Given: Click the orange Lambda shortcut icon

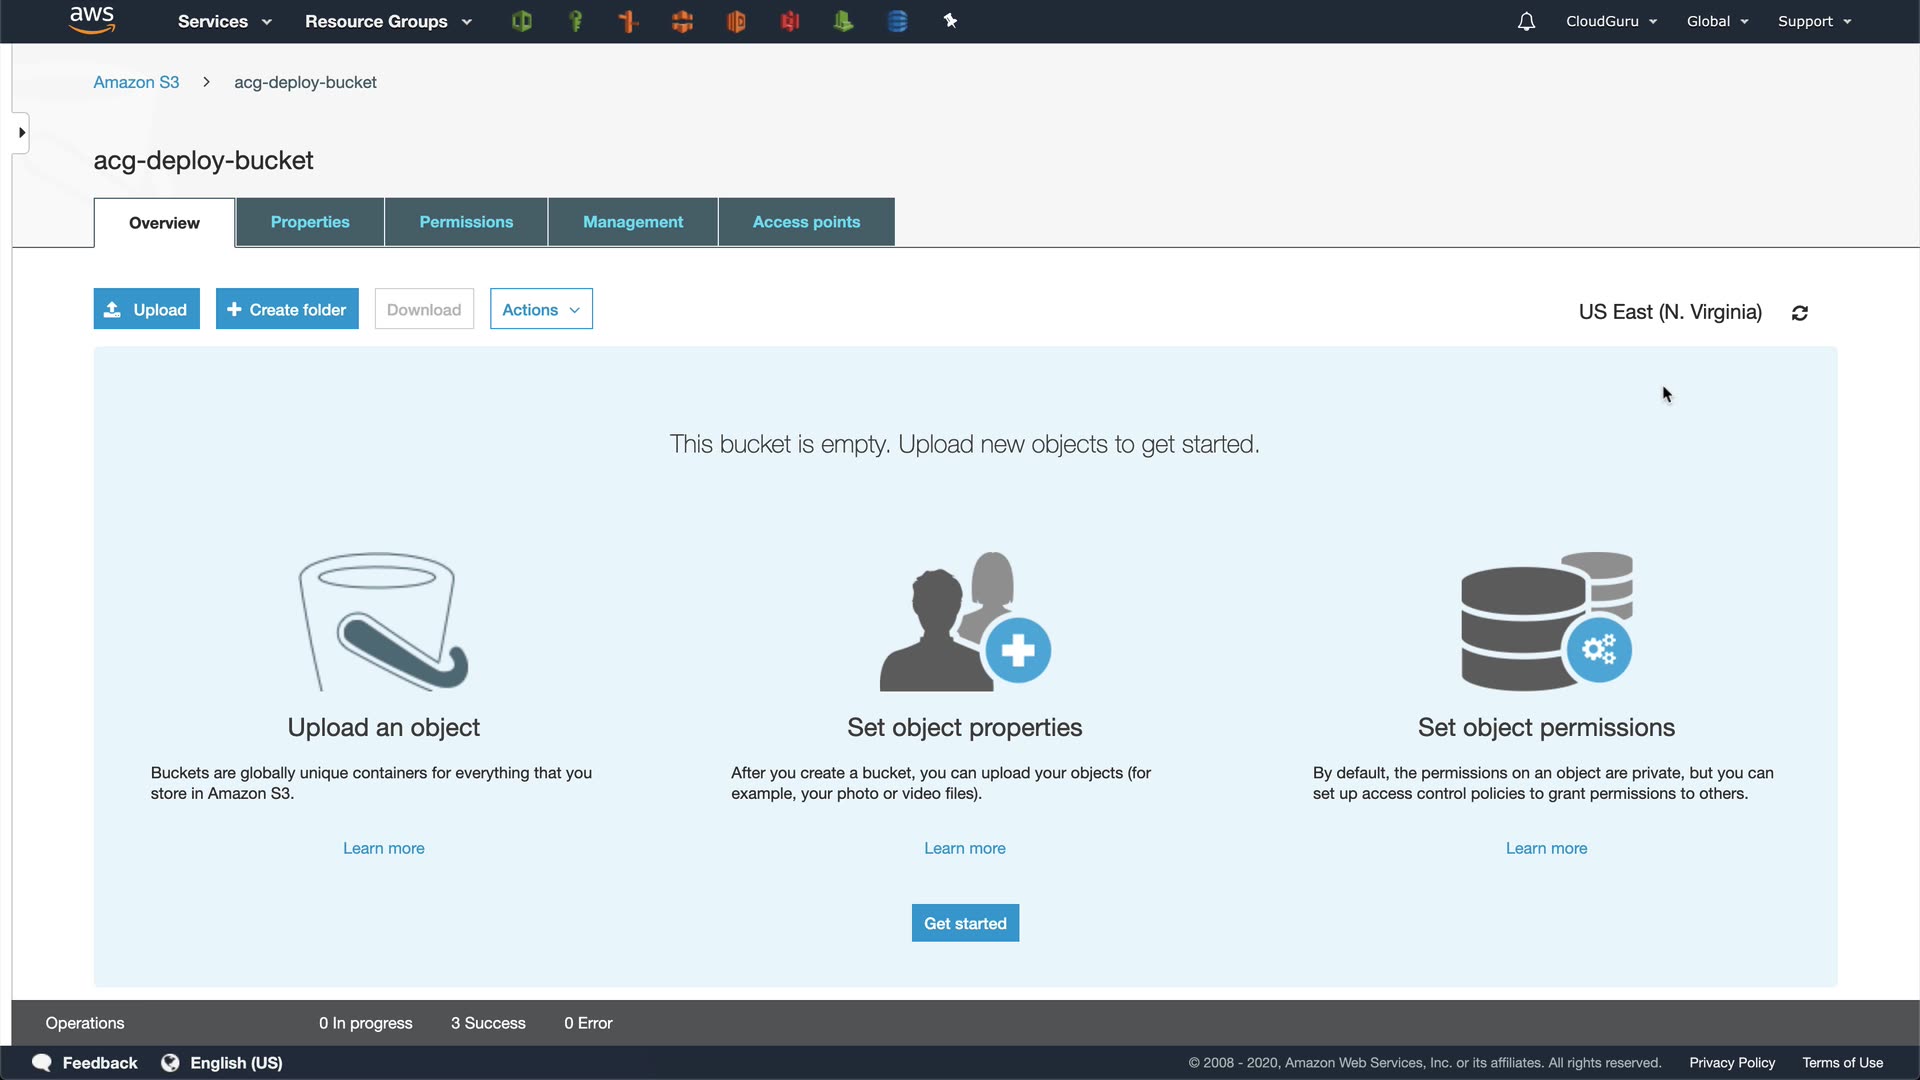Looking at the screenshot, I should click(x=629, y=21).
